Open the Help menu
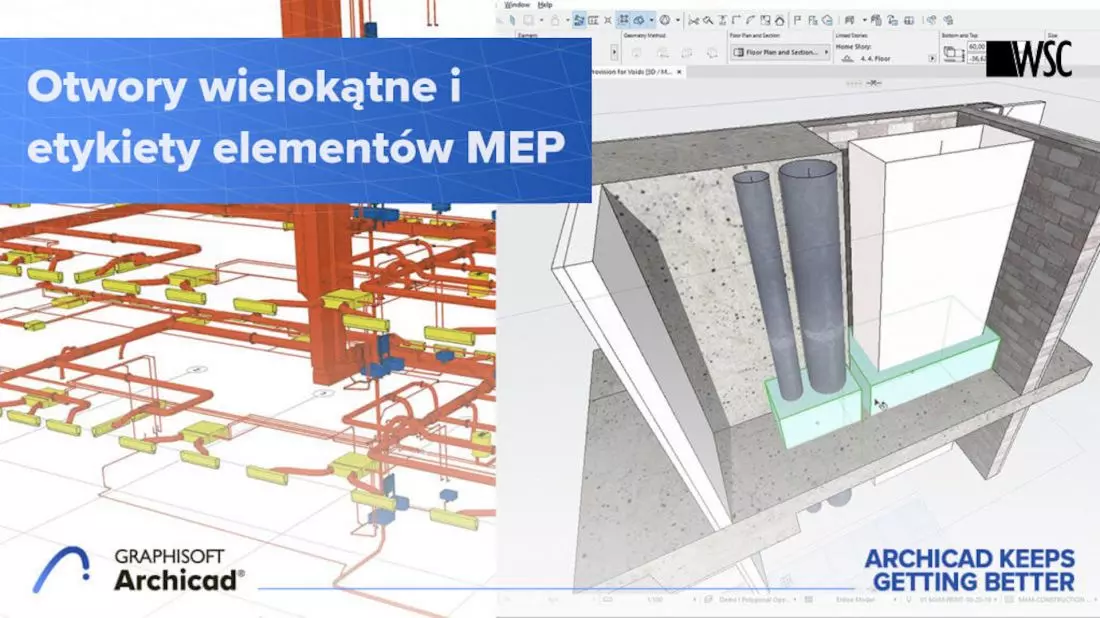 (x=545, y=4)
